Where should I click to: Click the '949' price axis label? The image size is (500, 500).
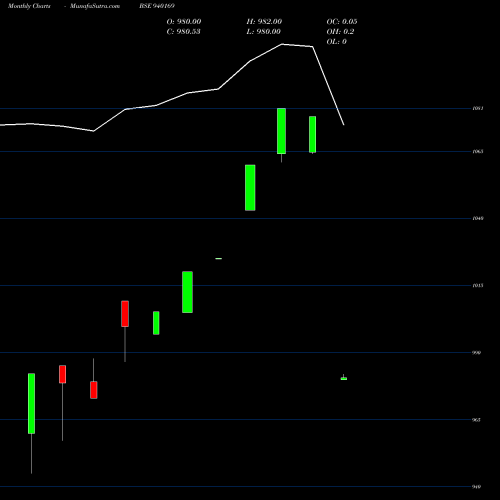(x=476, y=487)
